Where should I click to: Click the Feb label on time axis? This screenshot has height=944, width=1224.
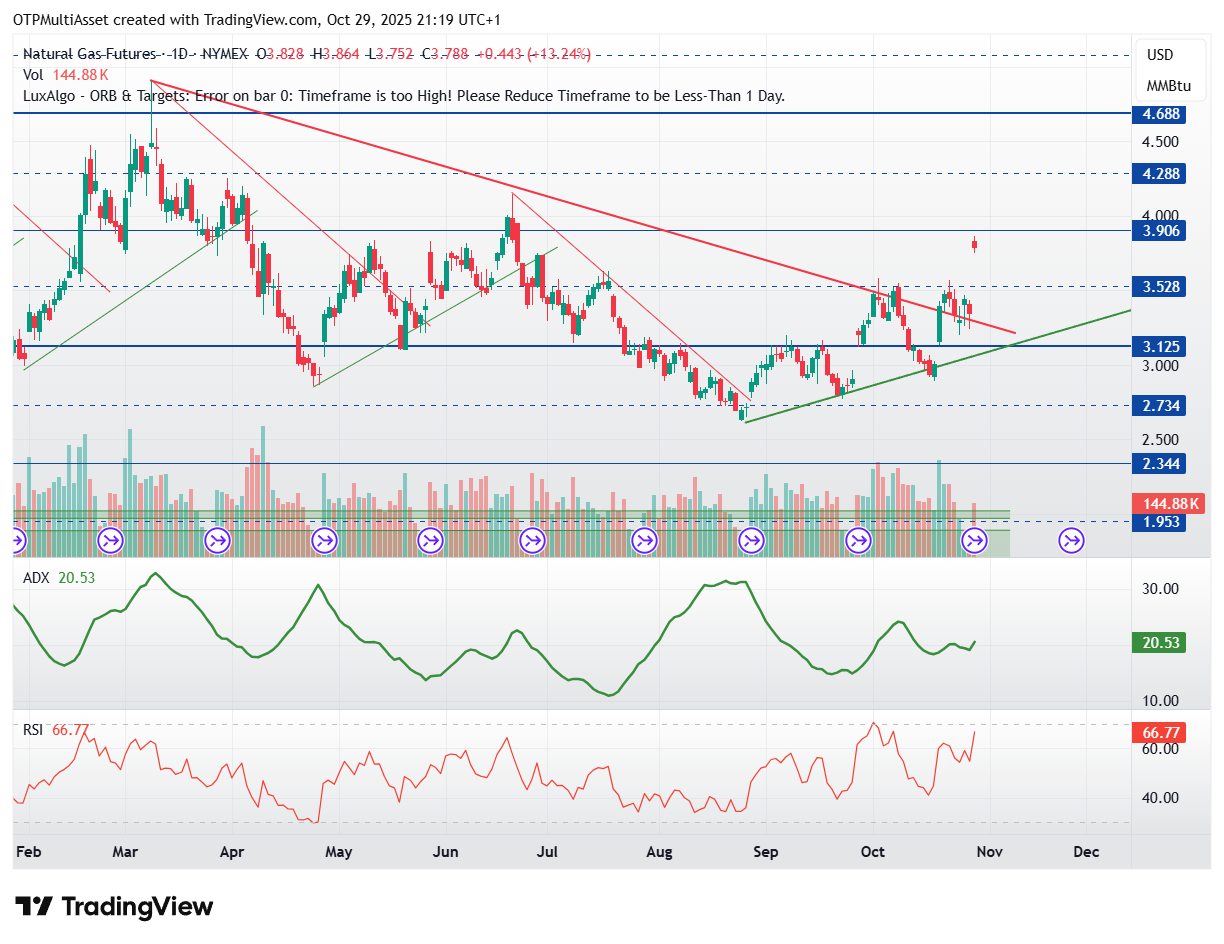point(28,852)
